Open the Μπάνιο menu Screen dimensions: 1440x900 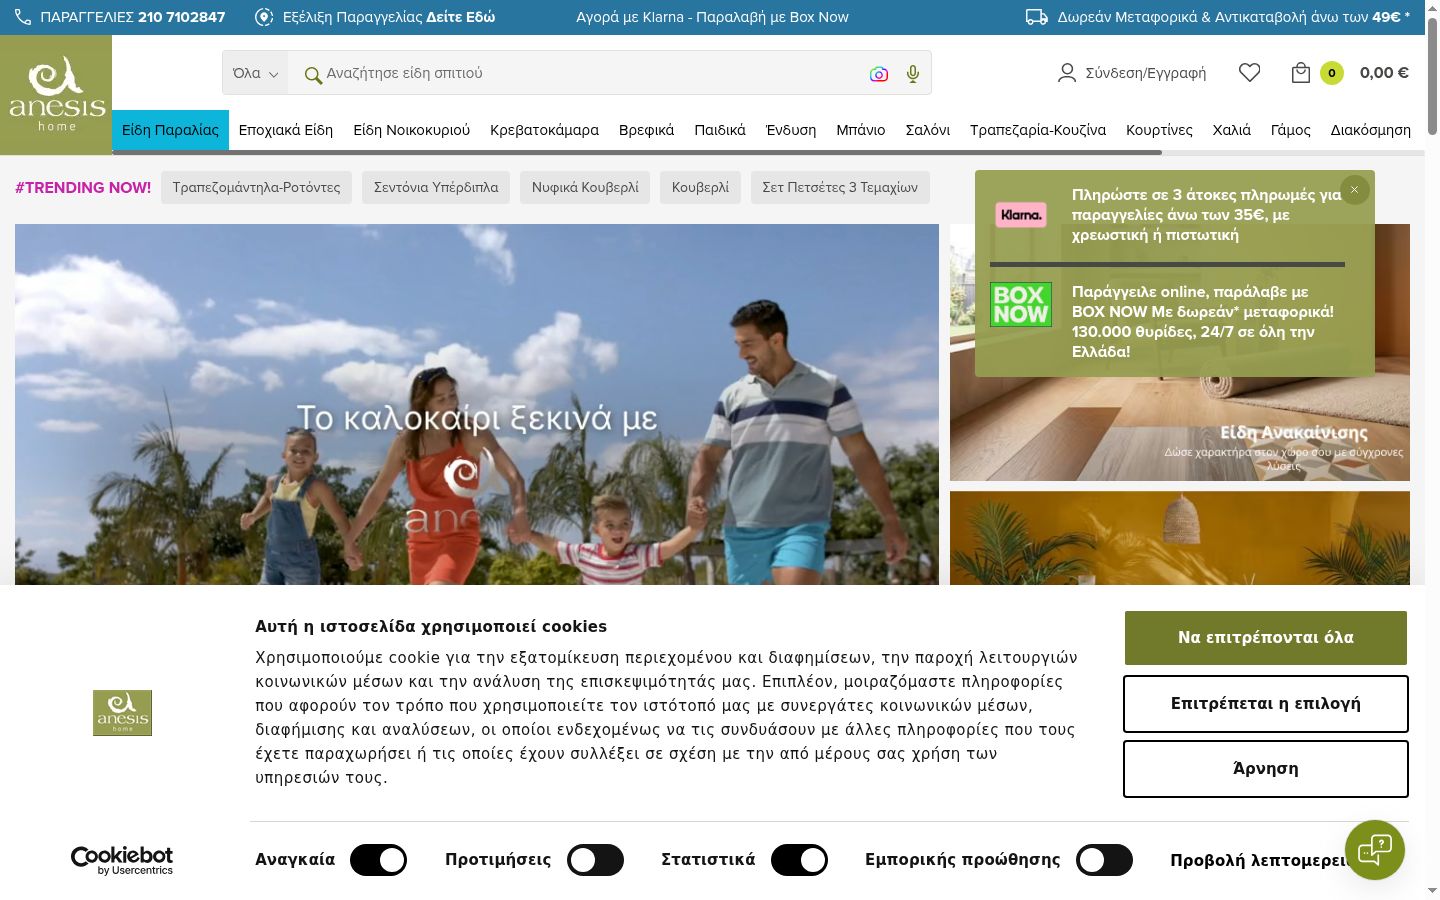point(861,130)
